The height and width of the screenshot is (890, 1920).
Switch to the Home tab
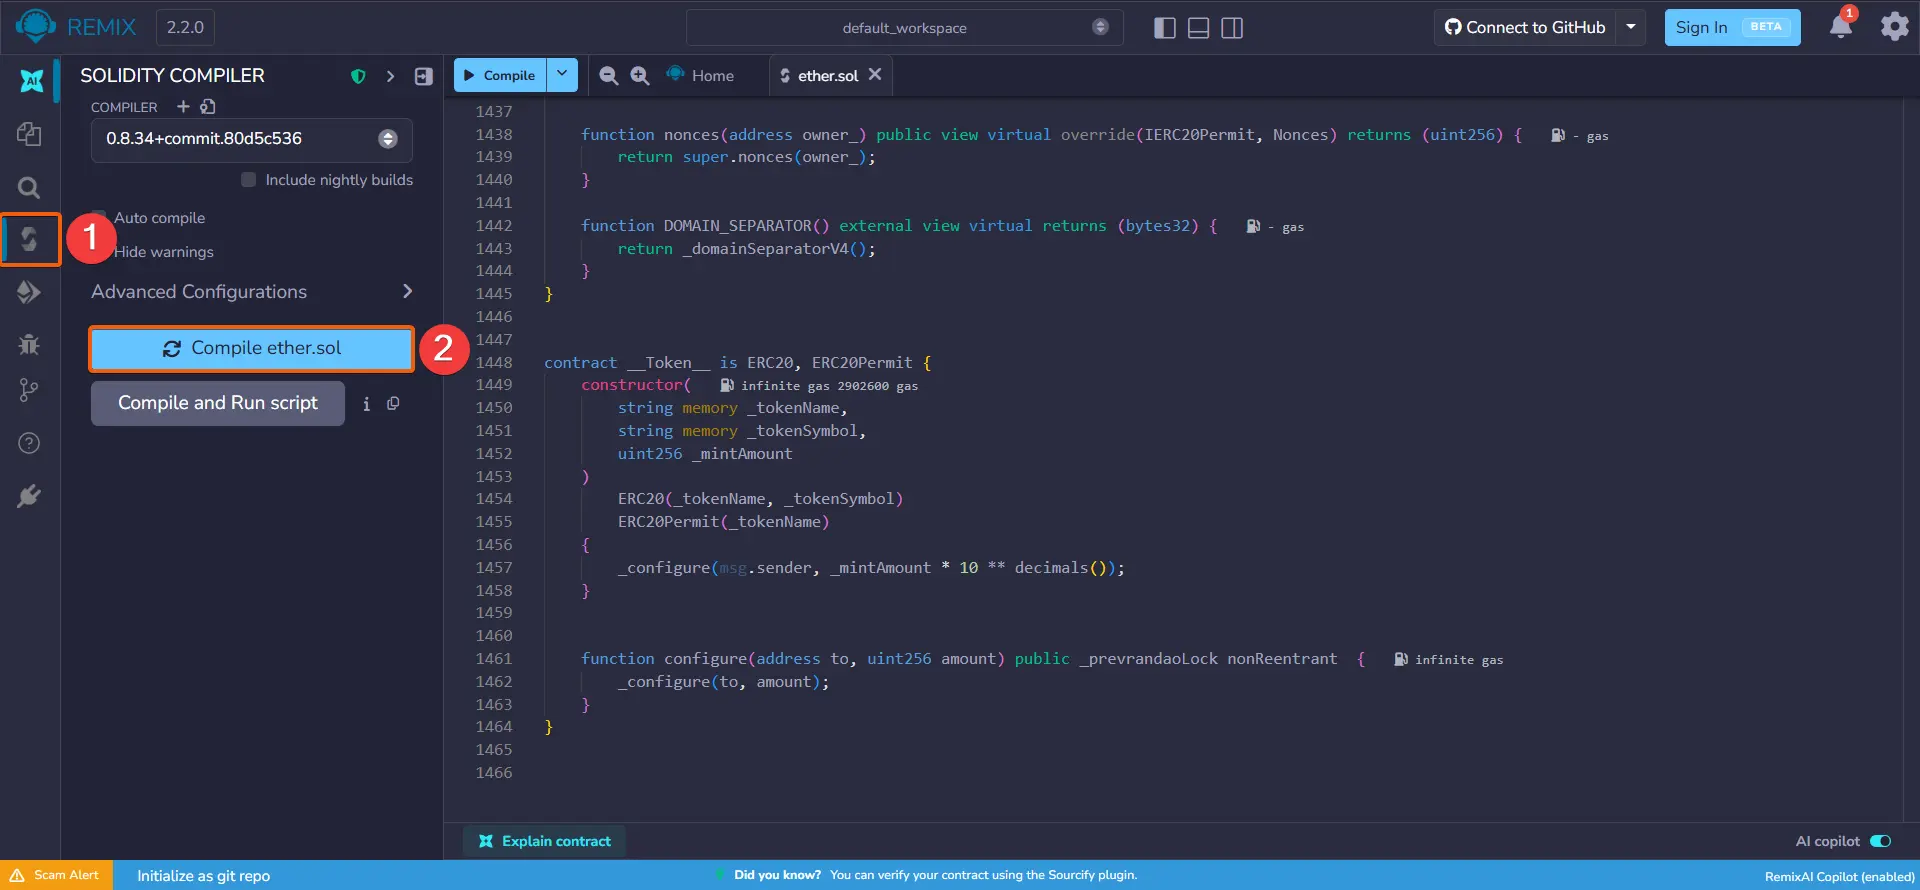click(x=701, y=75)
